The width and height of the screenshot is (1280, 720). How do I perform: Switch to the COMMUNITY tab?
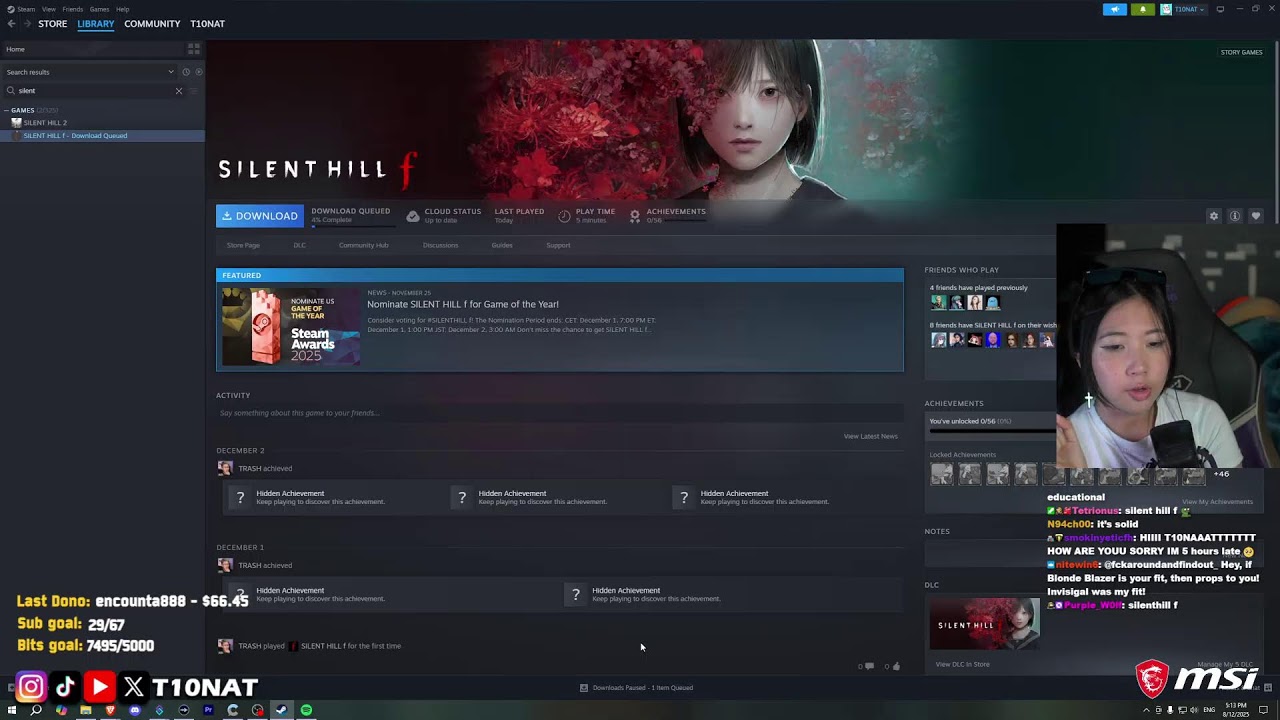click(x=152, y=24)
